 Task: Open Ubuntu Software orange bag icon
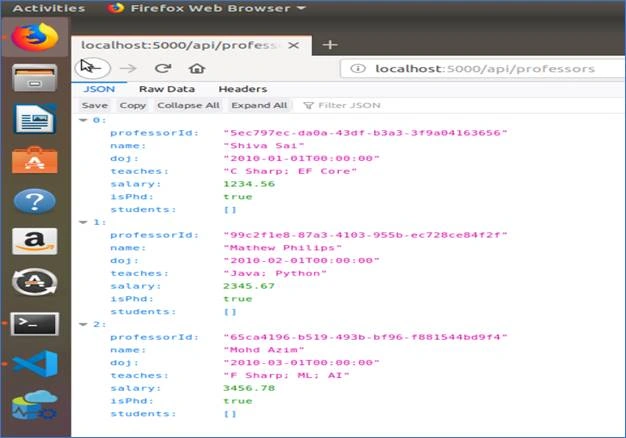tap(35, 160)
